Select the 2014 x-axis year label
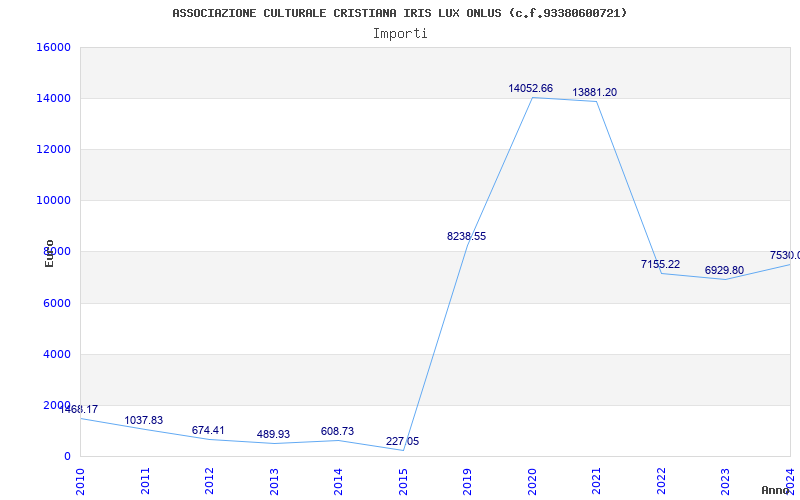The height and width of the screenshot is (500, 800). pos(338,481)
